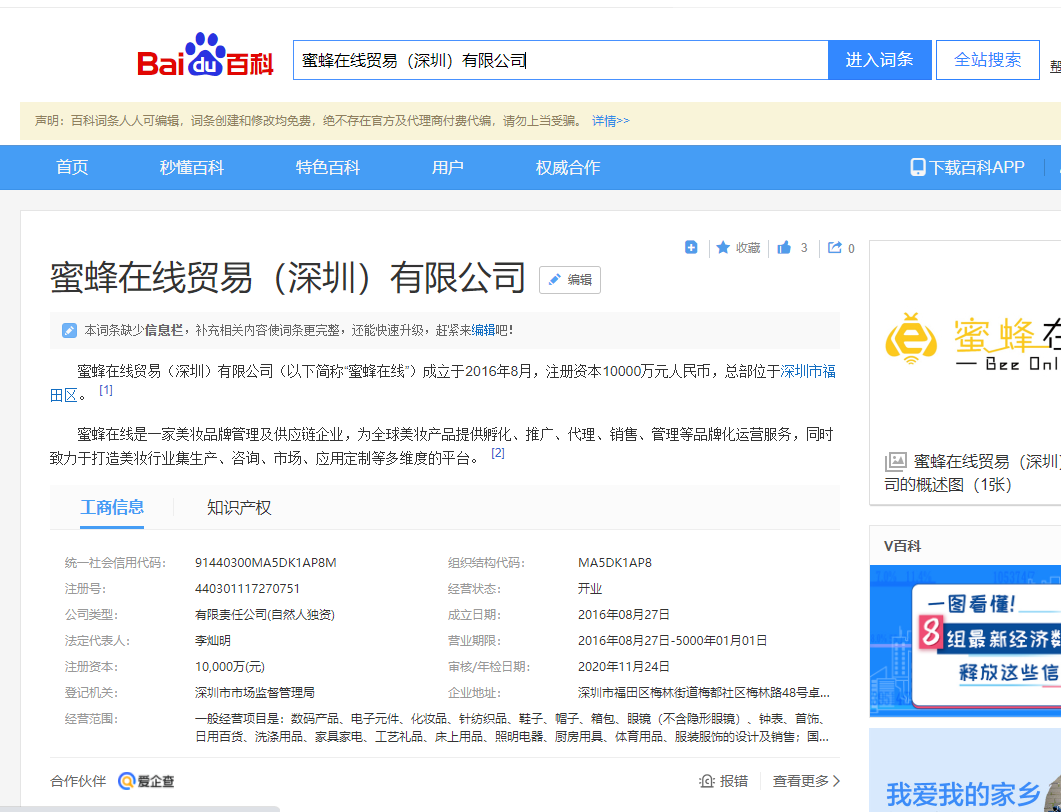Click the 报错 text link
The width and height of the screenshot is (1061, 812).
point(734,781)
